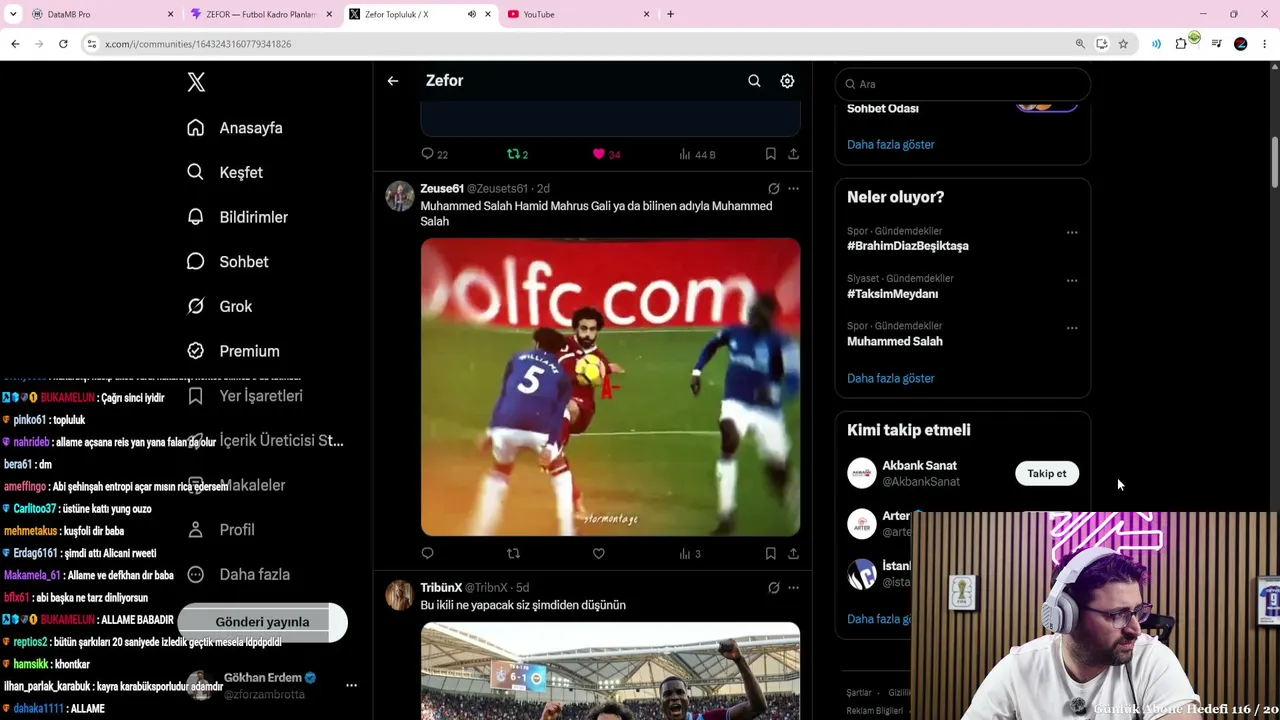Open the Chrome extensions puzzle menu
The width and height of the screenshot is (1280, 720).
(x=1182, y=44)
